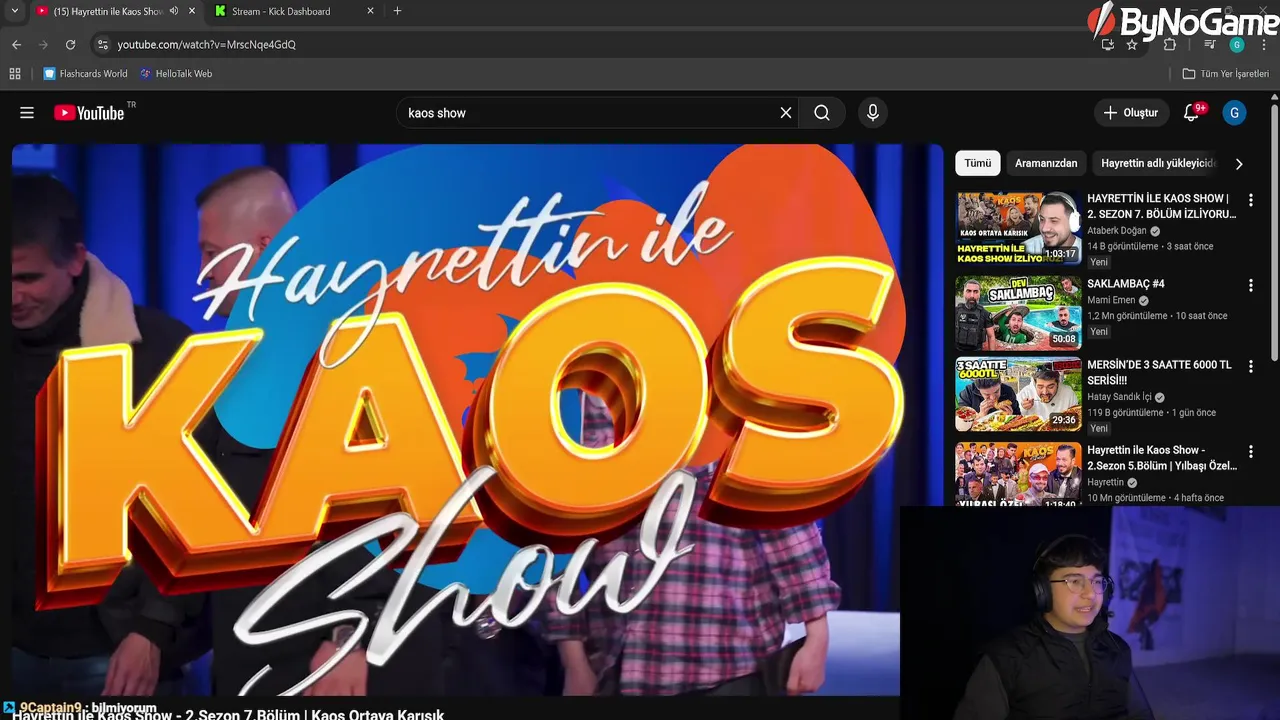Open the YouTube notifications bell
Image resolution: width=1280 pixels, height=720 pixels.
[x=1192, y=113]
